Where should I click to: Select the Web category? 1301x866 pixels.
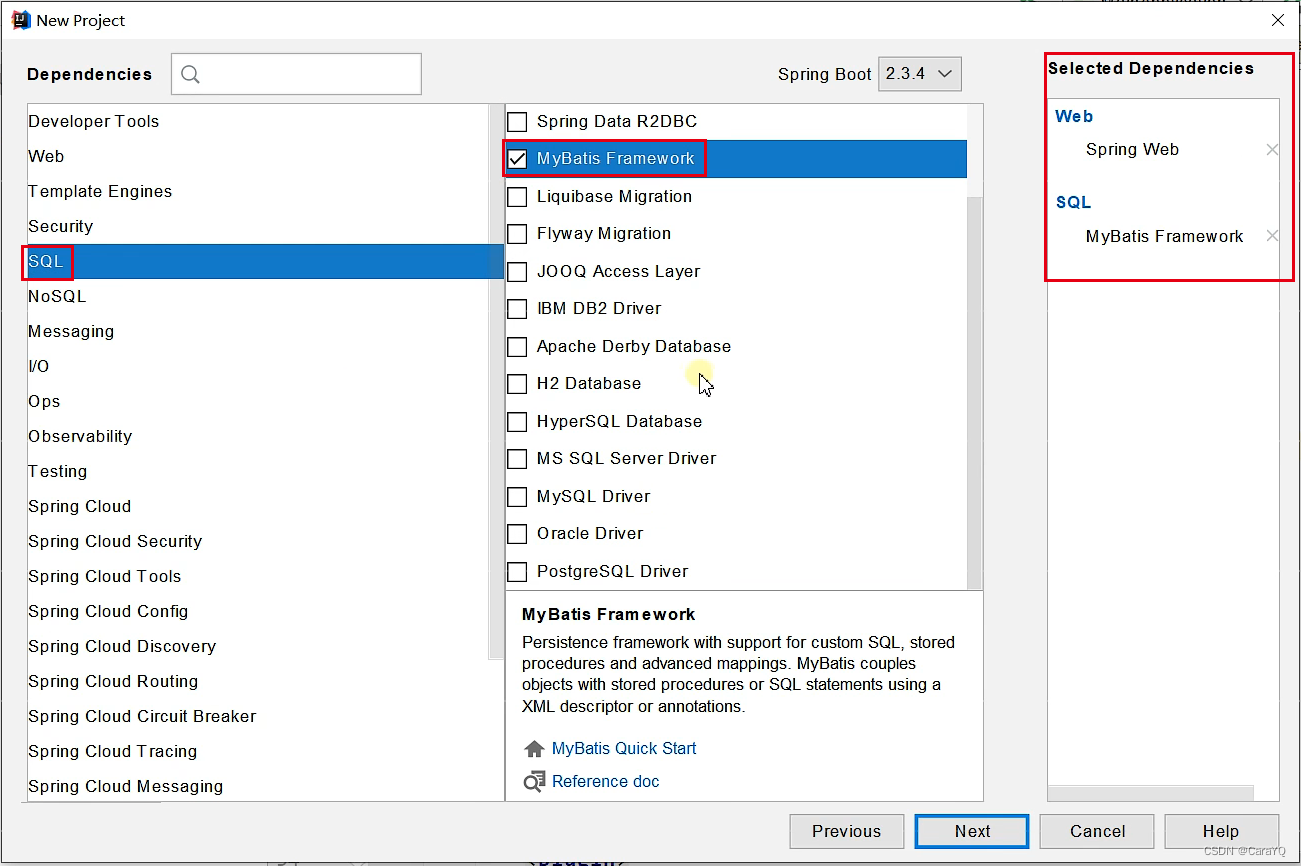point(258,157)
